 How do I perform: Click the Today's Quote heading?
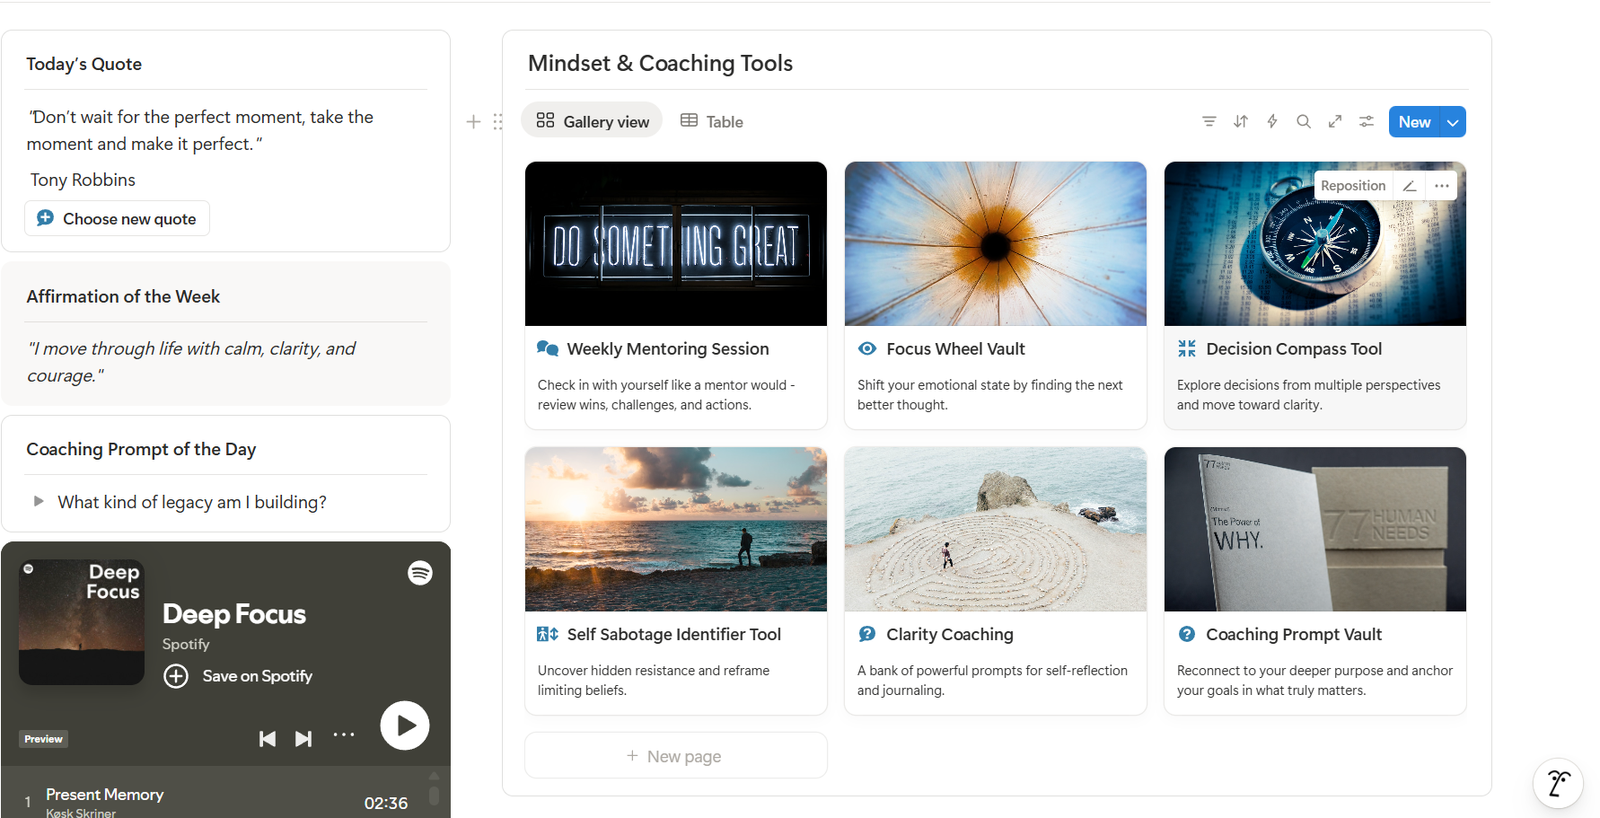(84, 64)
